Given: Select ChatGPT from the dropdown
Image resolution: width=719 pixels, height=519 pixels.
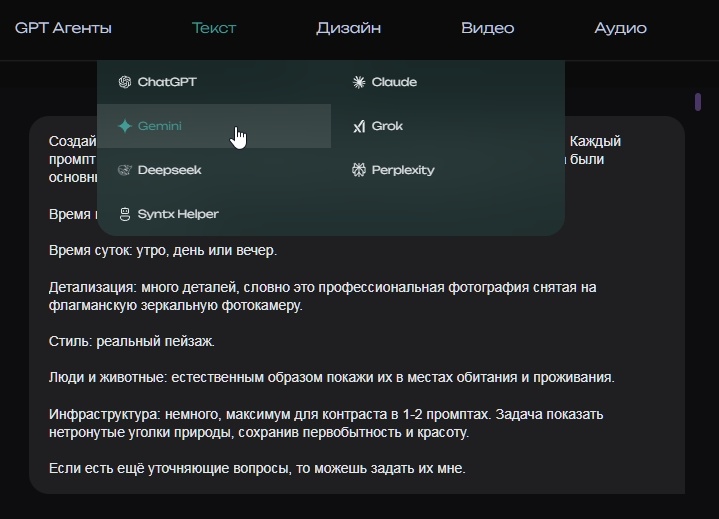Looking at the screenshot, I should coord(214,82).
